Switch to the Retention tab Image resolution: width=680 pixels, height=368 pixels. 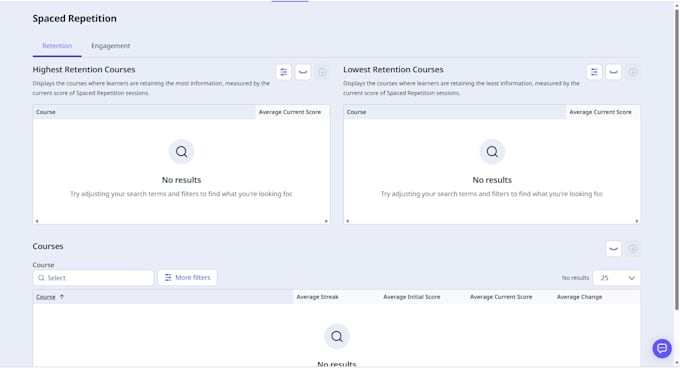point(57,46)
